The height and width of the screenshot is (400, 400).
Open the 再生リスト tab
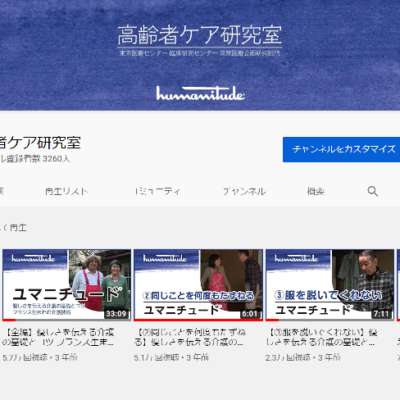[66, 191]
